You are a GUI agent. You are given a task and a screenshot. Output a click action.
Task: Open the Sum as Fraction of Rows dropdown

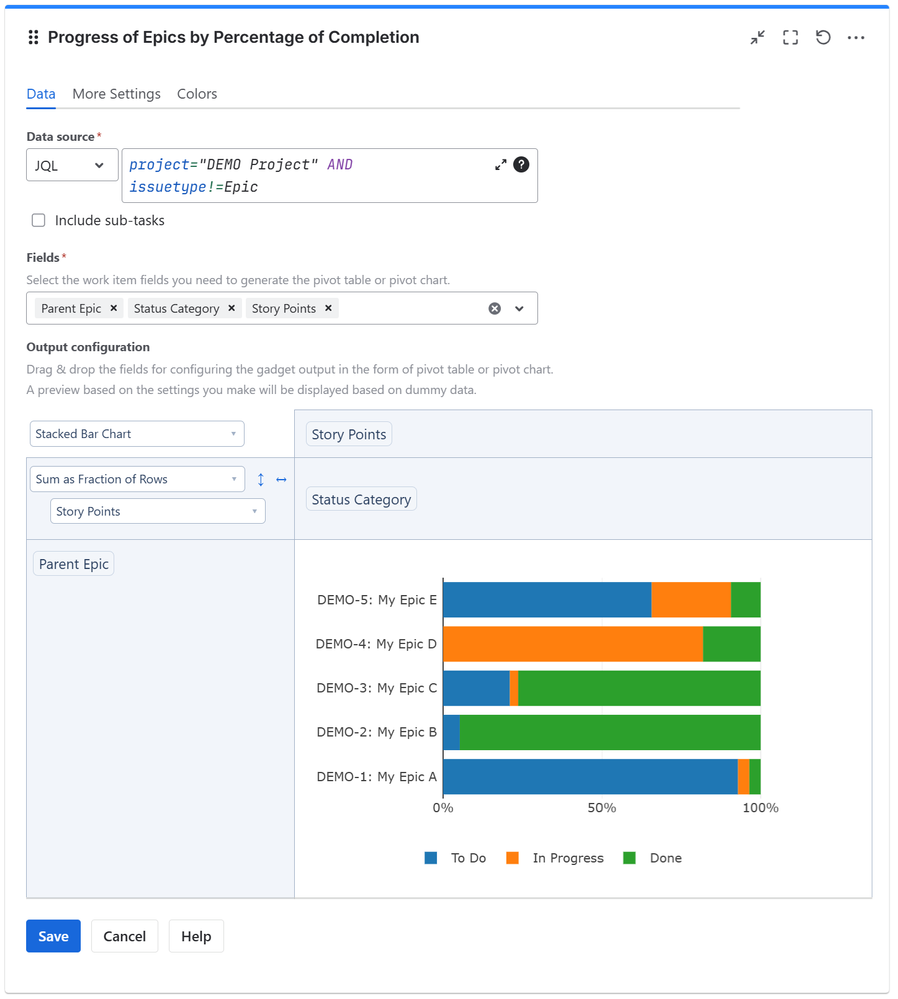pos(137,479)
